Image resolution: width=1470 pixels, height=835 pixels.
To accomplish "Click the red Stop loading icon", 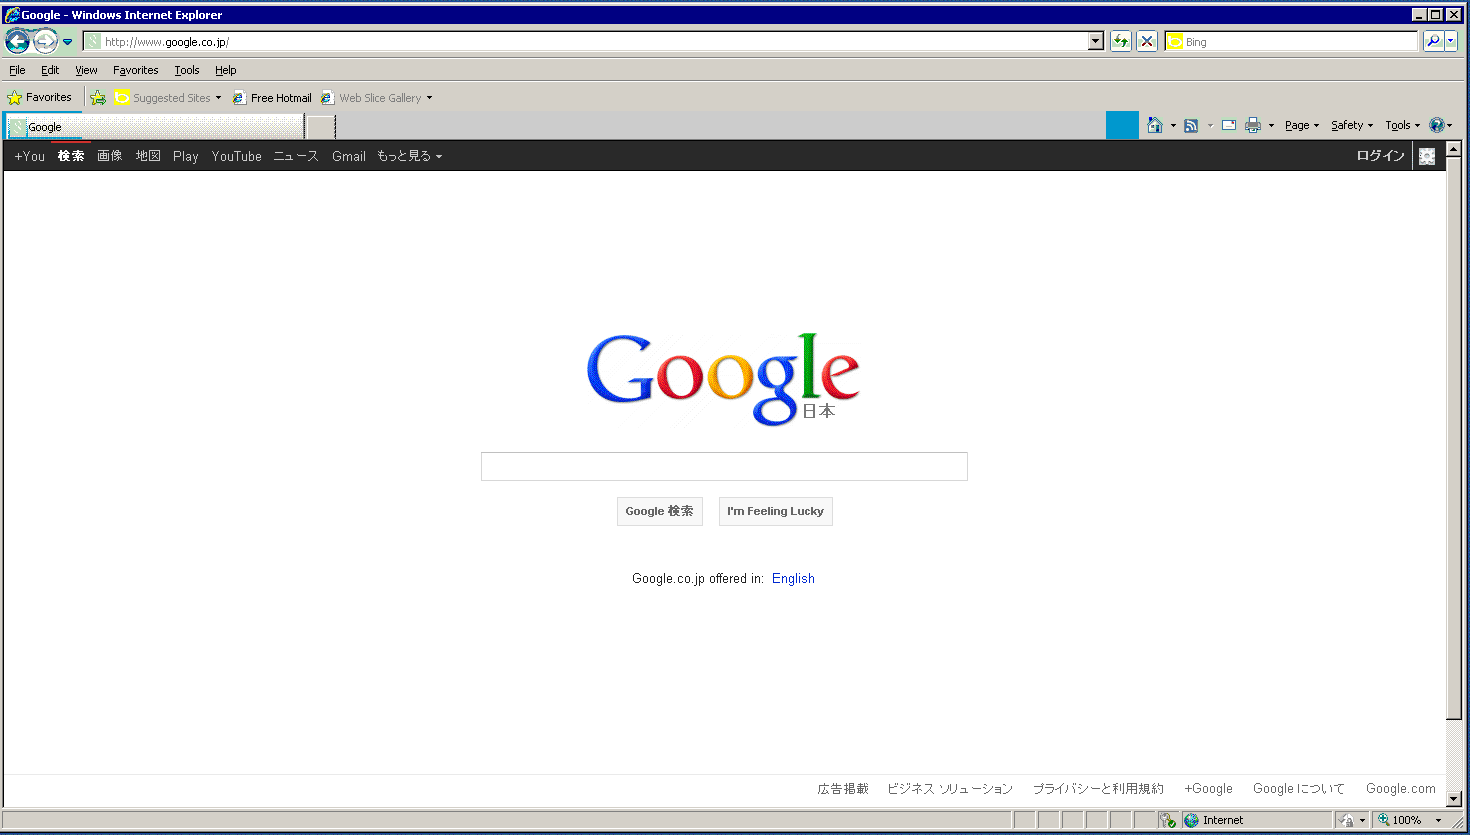I will tap(1145, 41).
